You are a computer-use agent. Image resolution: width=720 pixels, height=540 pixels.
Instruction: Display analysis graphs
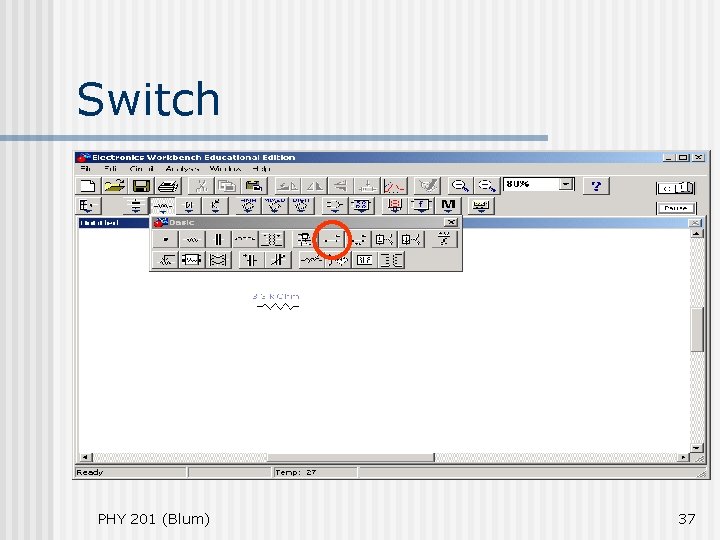coord(394,186)
